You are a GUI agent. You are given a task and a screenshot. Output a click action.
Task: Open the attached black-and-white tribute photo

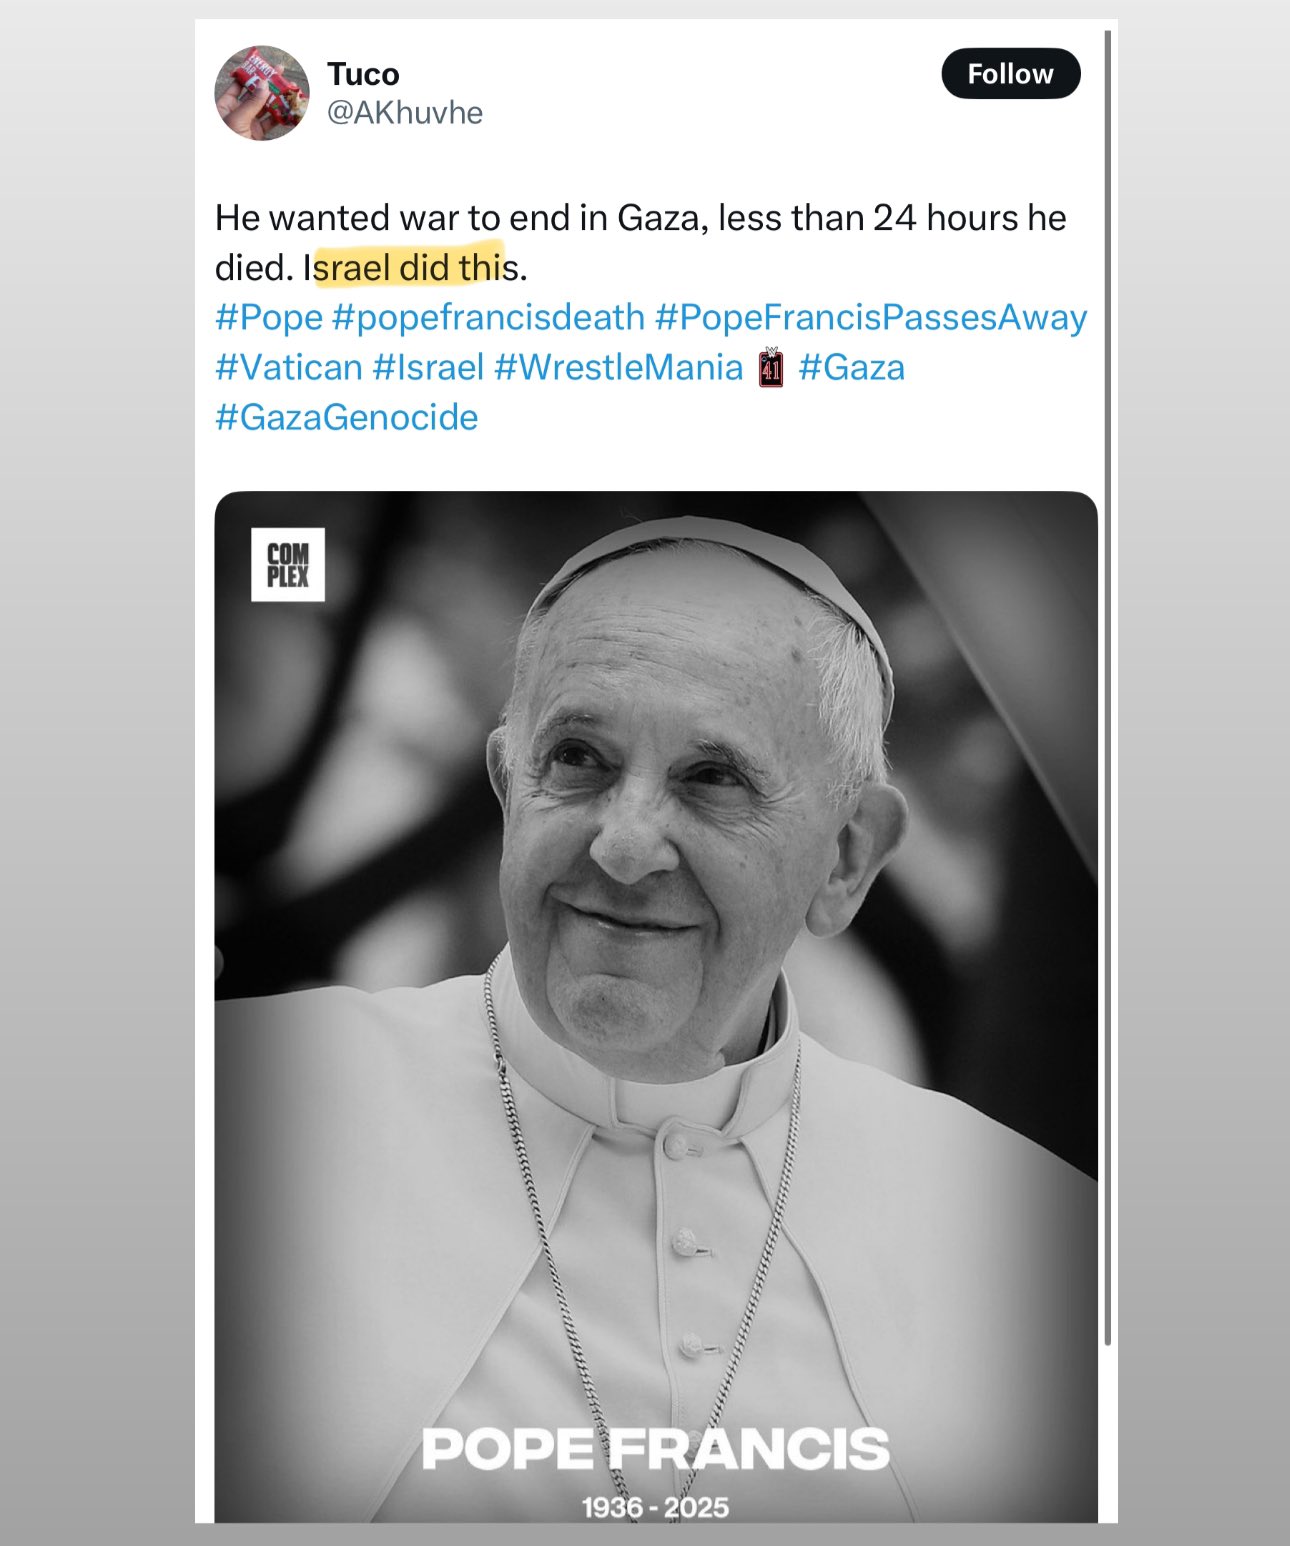656,1006
